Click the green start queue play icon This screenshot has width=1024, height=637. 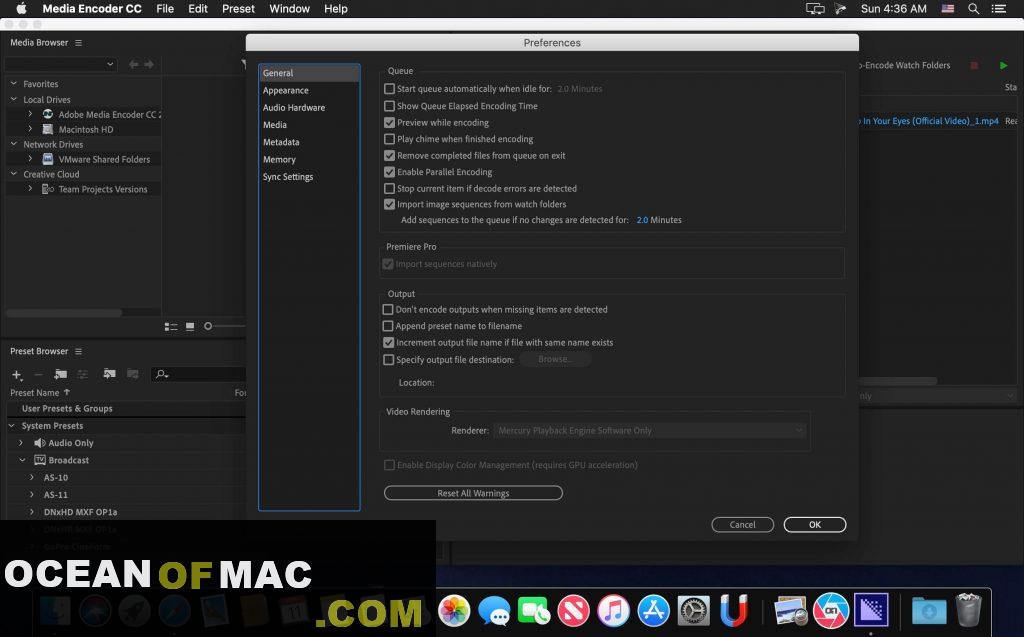coord(1003,66)
